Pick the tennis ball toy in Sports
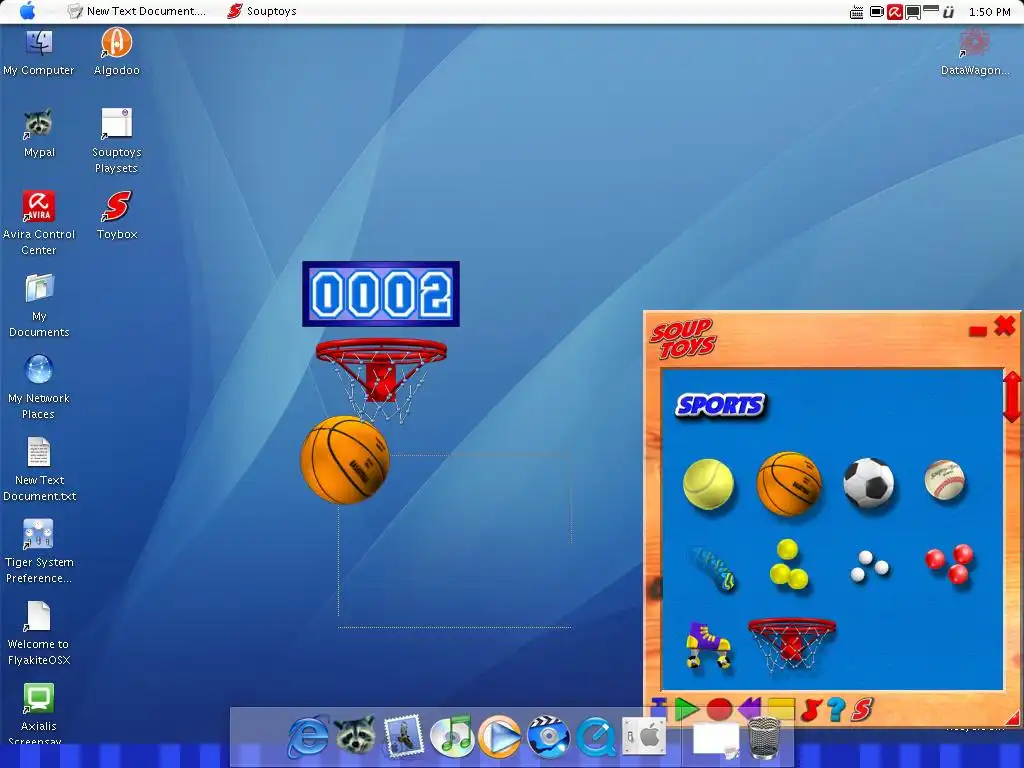The image size is (1024, 768). tap(708, 485)
